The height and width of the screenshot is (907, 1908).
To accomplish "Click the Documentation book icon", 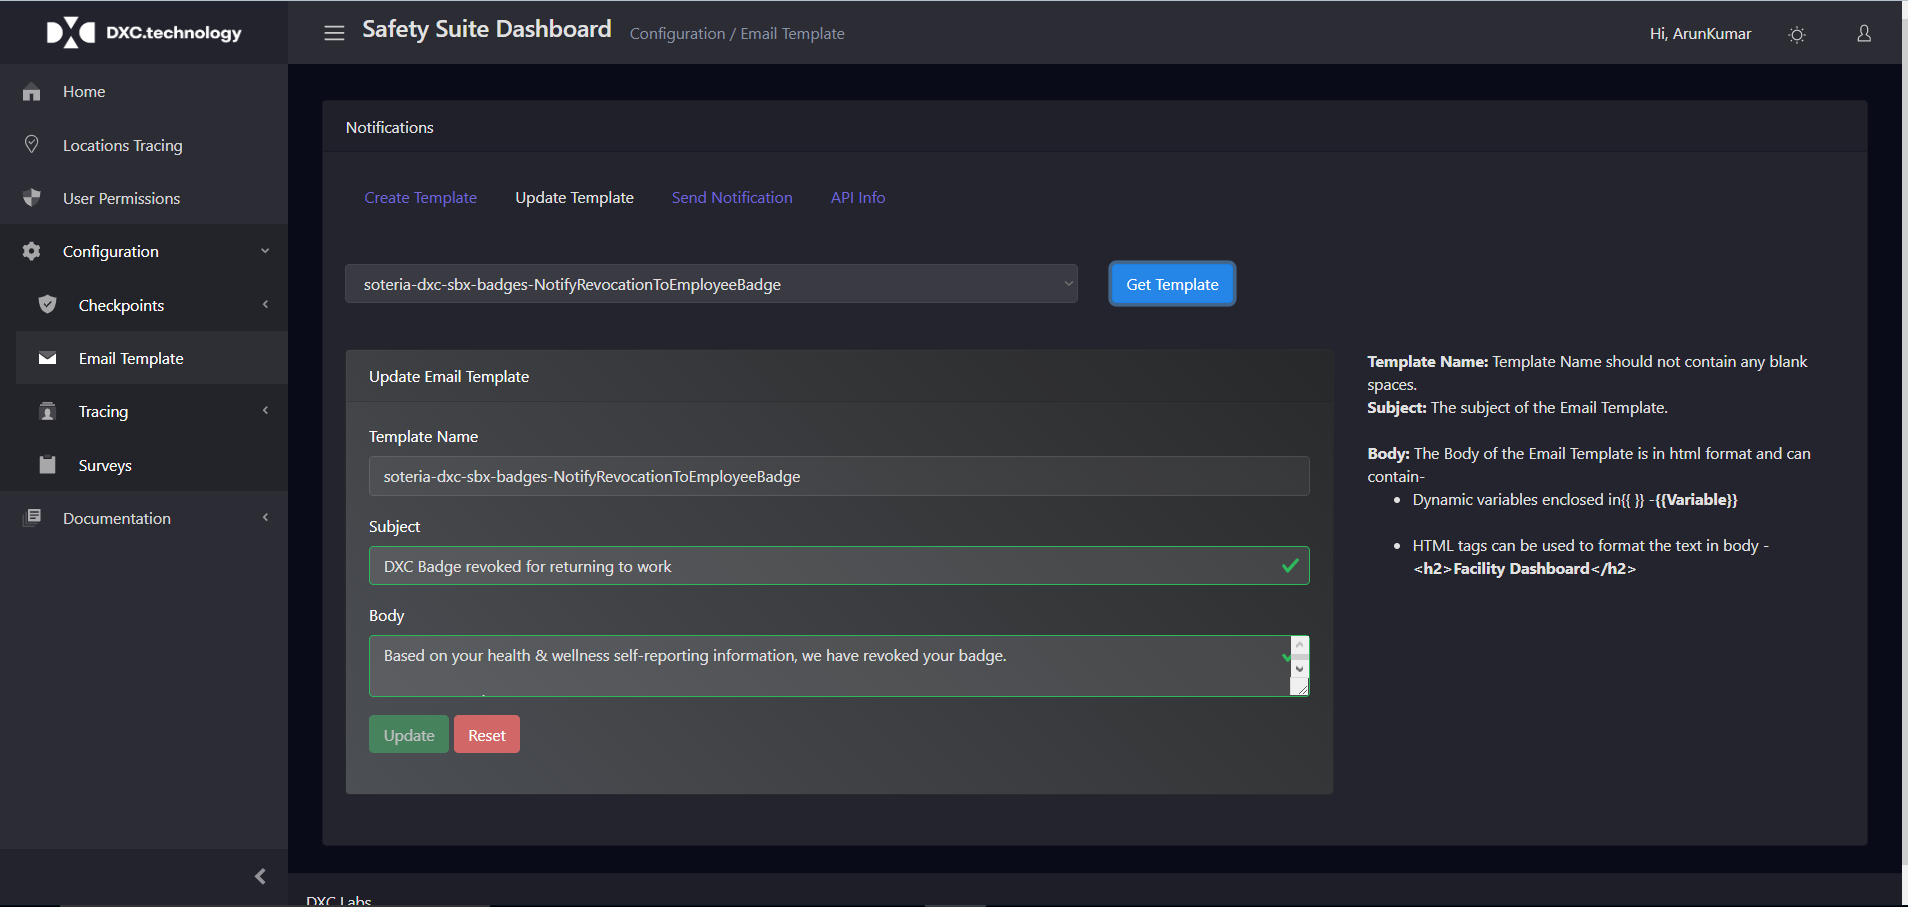I will point(33,517).
